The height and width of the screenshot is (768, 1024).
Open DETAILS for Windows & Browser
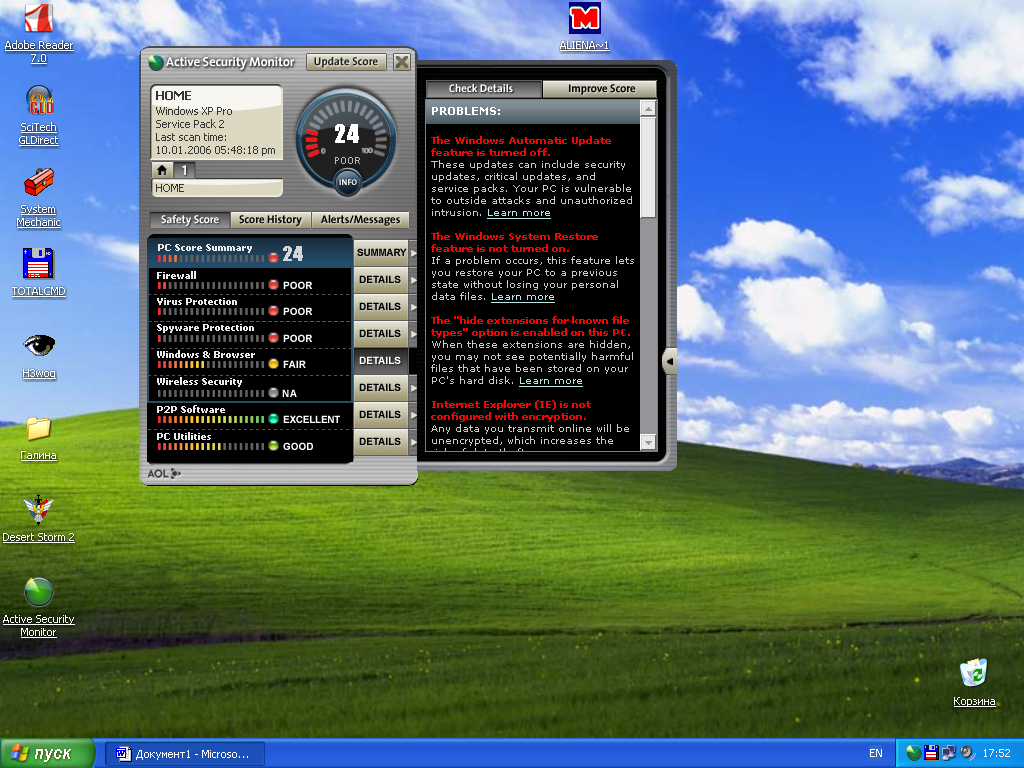click(381, 360)
